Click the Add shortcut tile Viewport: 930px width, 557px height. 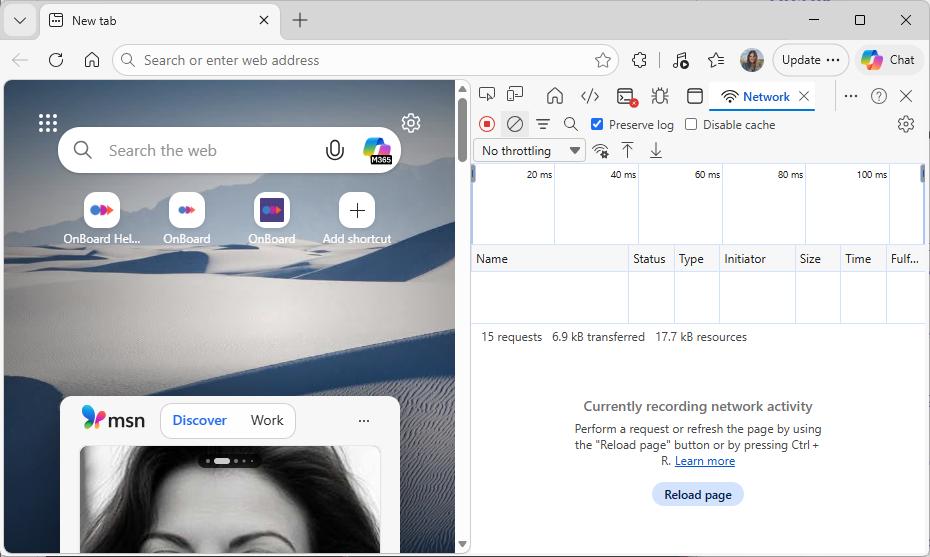pos(357,218)
